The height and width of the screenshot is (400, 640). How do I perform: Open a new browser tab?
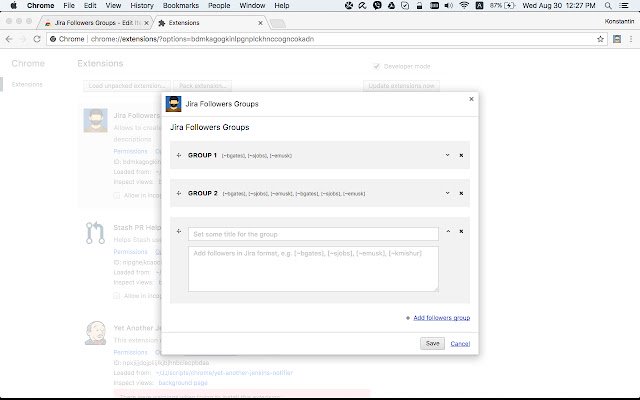[x=278, y=24]
